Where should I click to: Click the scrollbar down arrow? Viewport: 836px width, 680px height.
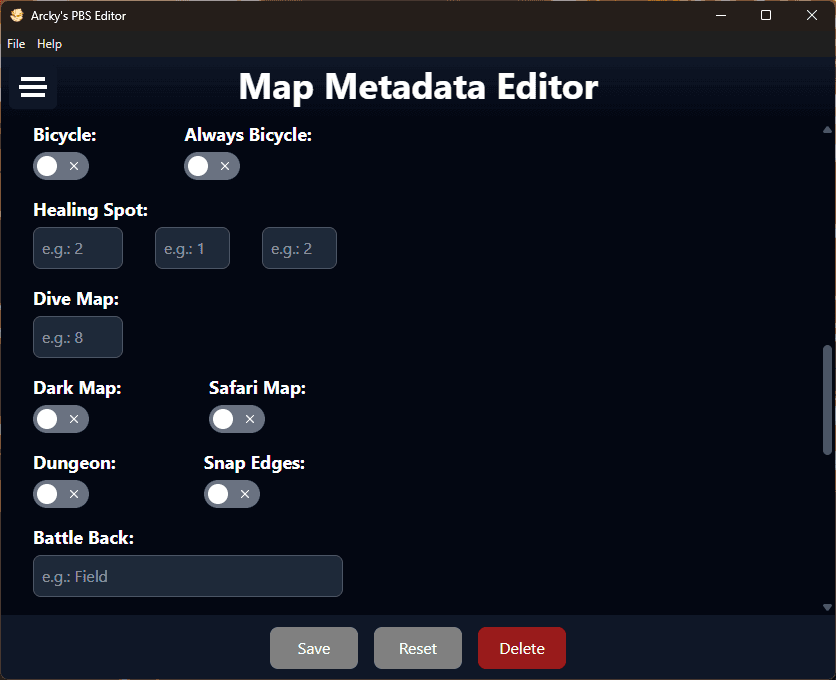click(827, 607)
